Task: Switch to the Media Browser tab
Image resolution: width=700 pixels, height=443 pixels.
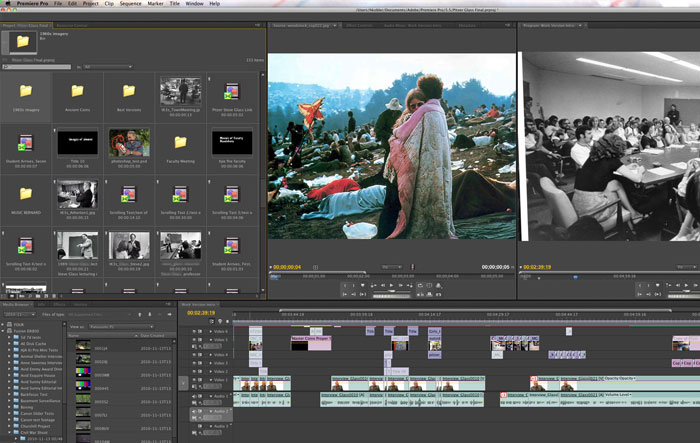Action: tap(16, 305)
